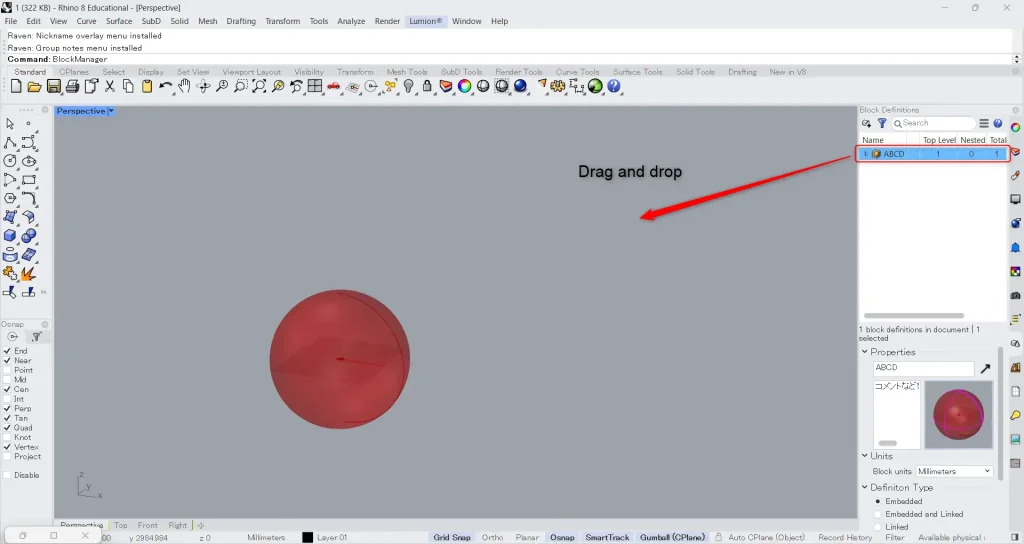
Task: Collapse the Properties section
Action: tap(865, 352)
